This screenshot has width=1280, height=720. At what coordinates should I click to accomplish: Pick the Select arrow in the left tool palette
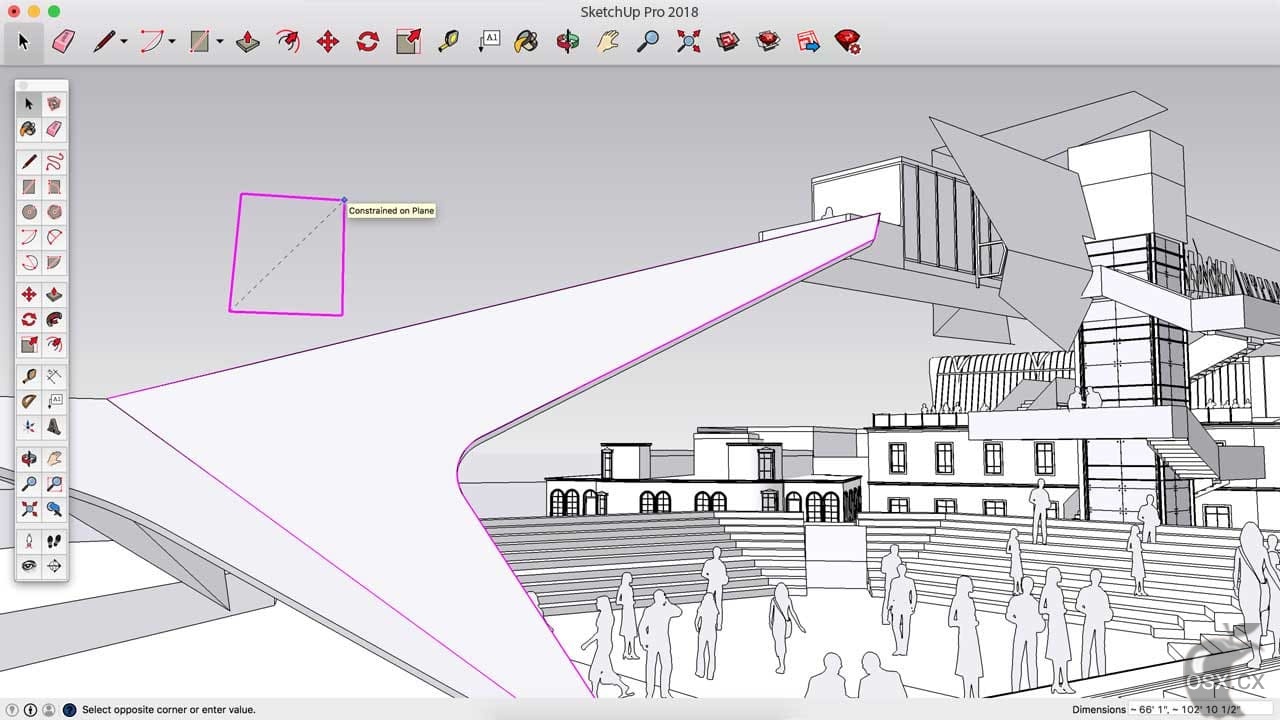(29, 103)
